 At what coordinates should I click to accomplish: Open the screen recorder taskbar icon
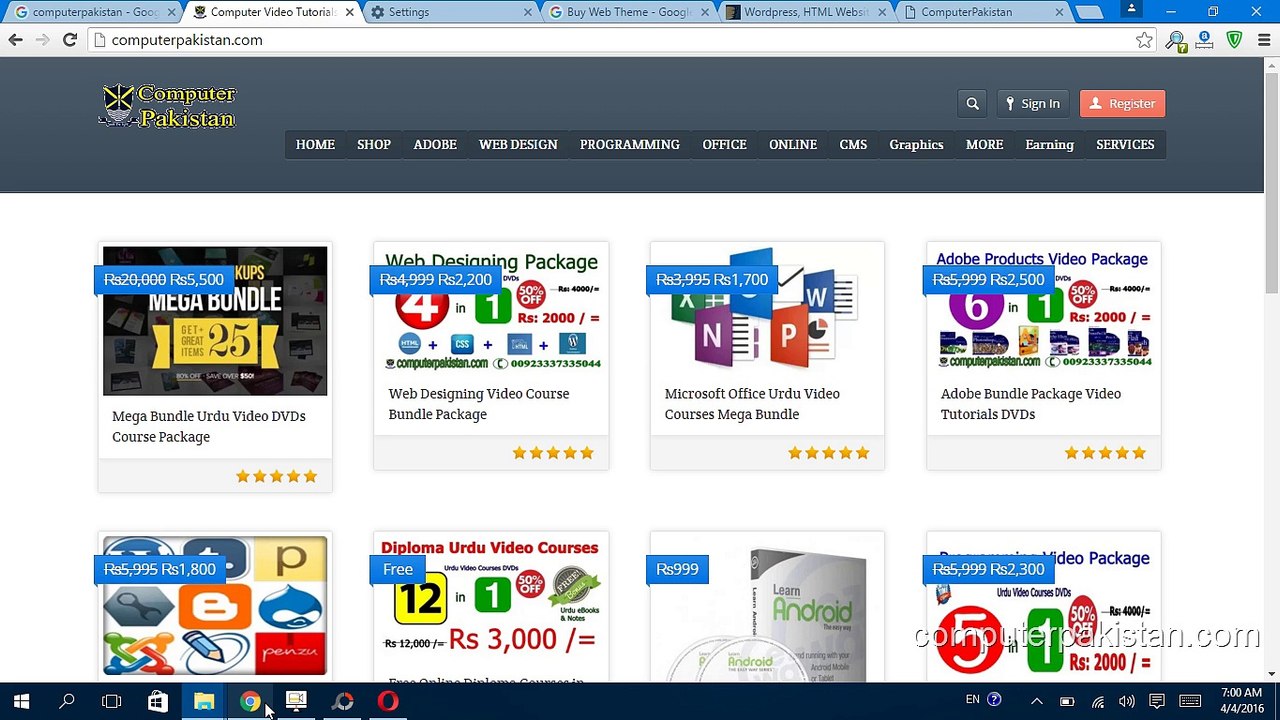(x=296, y=701)
